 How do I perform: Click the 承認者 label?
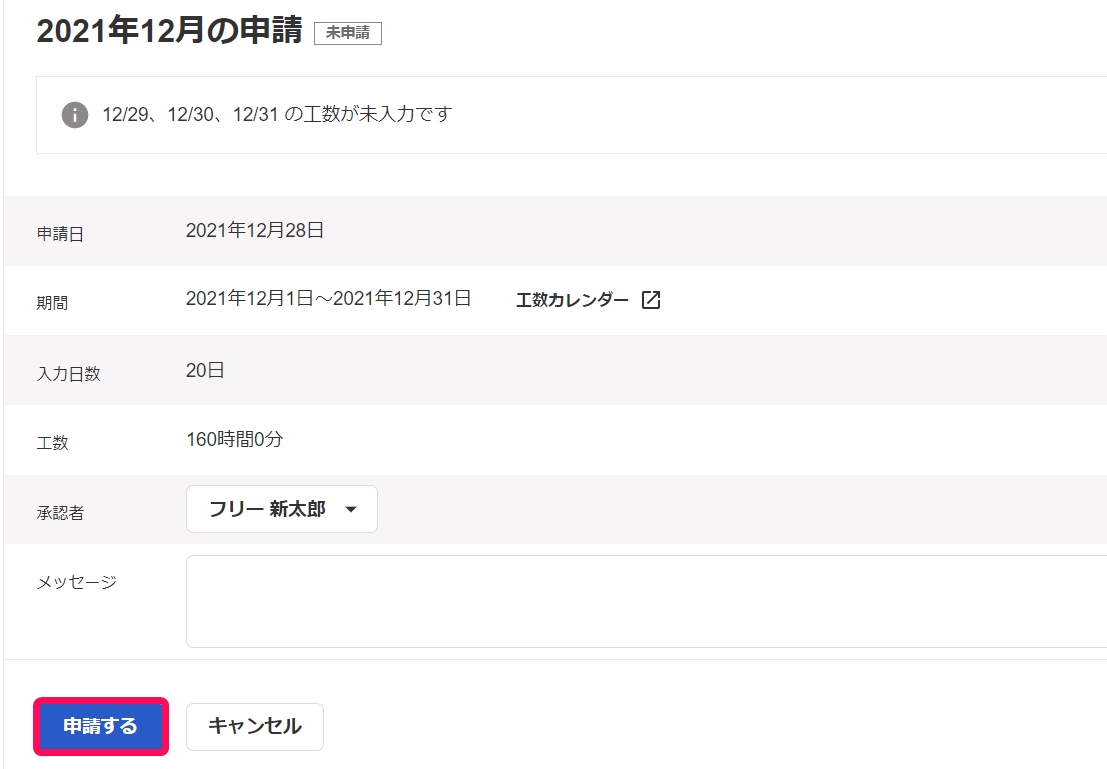[60, 513]
